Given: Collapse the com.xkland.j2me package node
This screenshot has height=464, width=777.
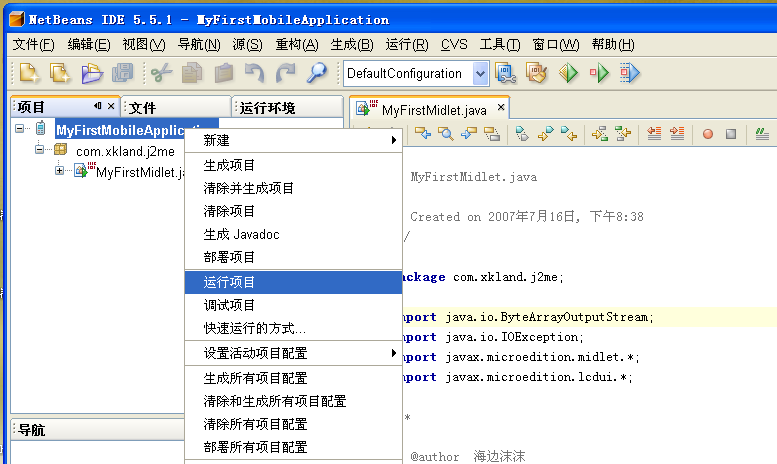Looking at the screenshot, I should 39,150.
